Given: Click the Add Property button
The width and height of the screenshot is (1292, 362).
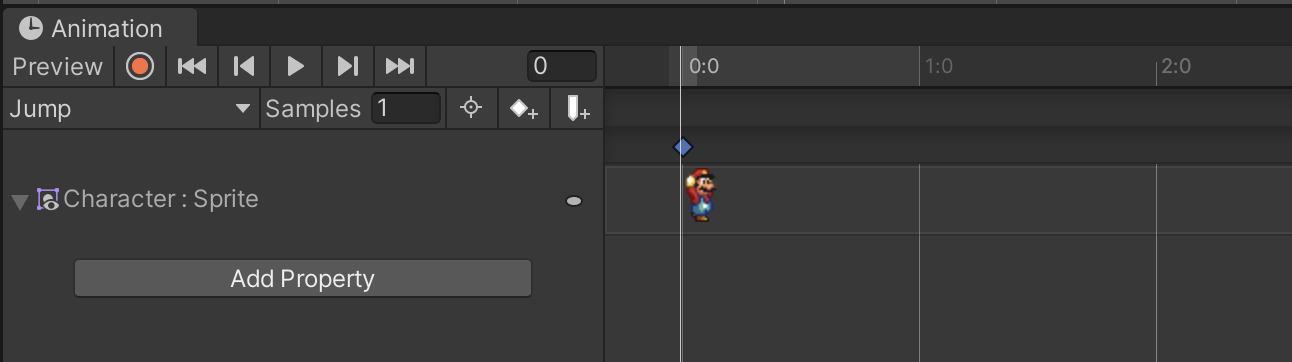Looking at the screenshot, I should pyautogui.click(x=302, y=278).
